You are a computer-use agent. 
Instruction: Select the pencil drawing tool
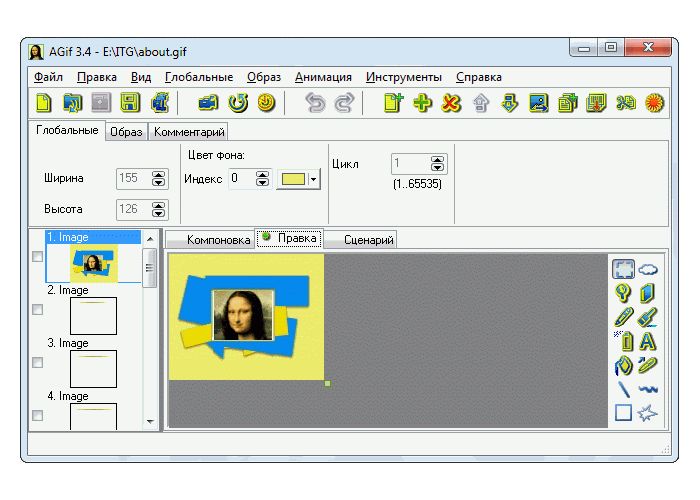(x=623, y=317)
